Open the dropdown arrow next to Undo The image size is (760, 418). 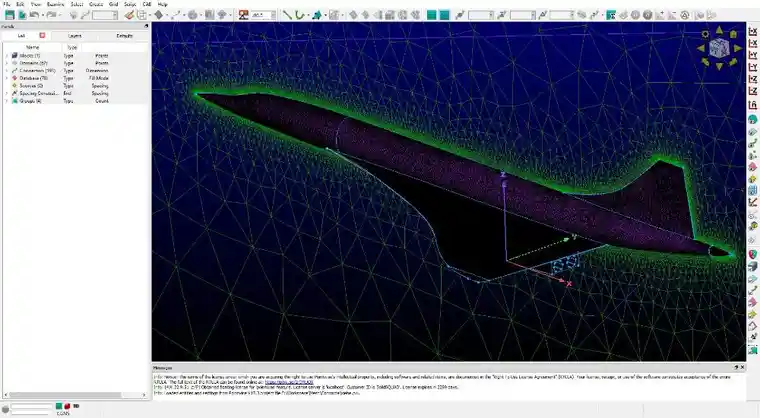42,16
